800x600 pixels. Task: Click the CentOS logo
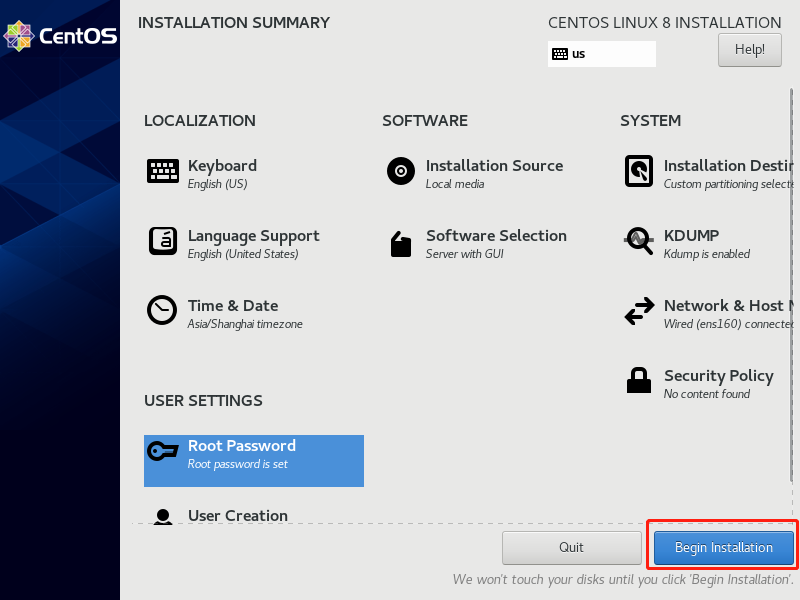(x=60, y=36)
